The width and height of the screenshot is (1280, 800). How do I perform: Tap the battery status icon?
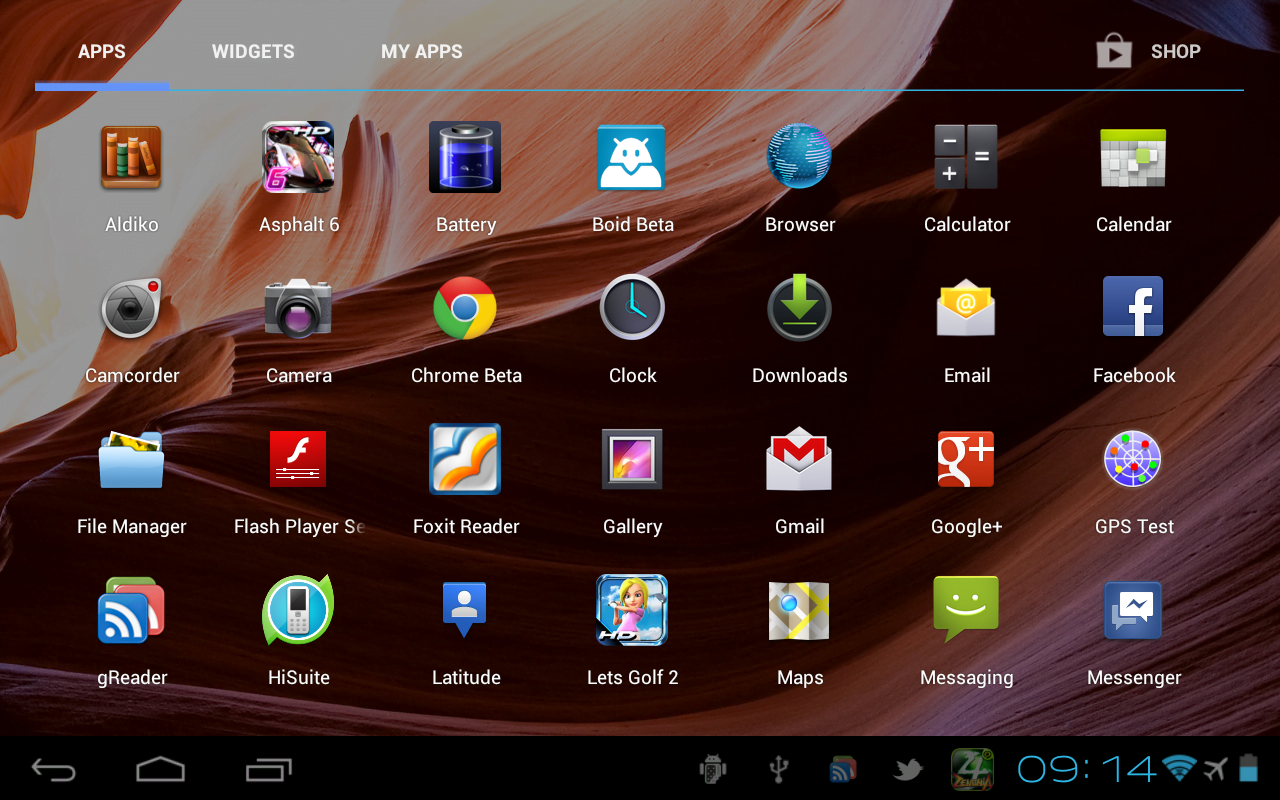(x=1249, y=768)
